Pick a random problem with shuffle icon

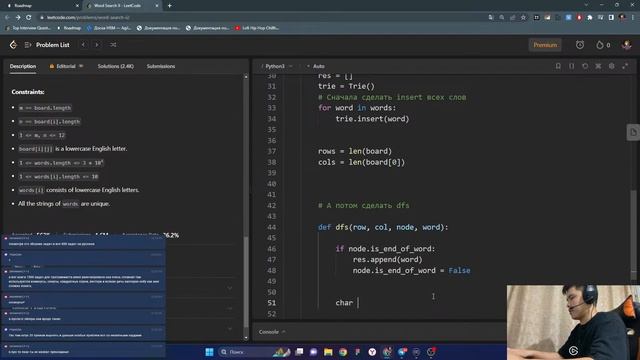coord(113,45)
